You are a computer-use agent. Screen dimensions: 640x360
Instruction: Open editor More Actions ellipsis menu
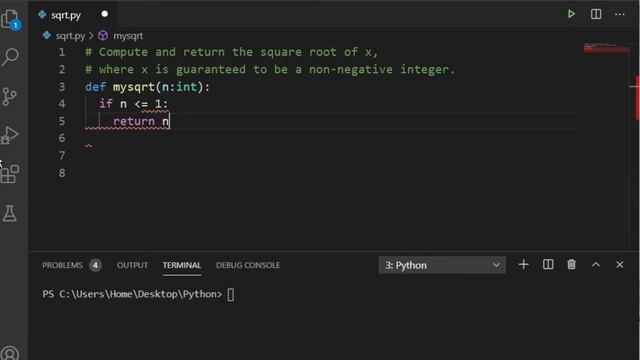(x=620, y=15)
